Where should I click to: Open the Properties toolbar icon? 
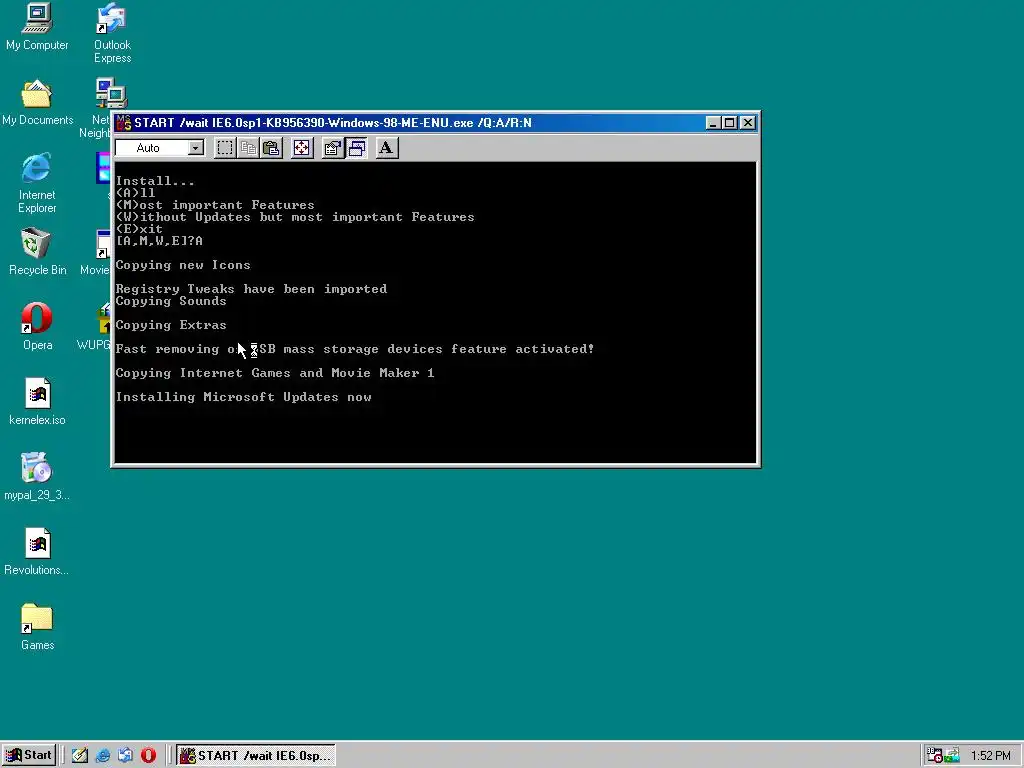[332, 148]
